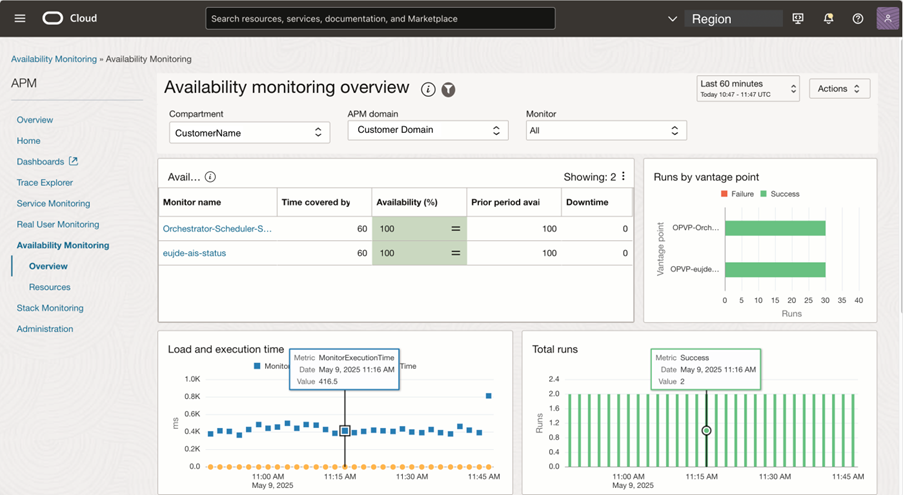Click the Actions button
903x495 pixels.
point(839,88)
